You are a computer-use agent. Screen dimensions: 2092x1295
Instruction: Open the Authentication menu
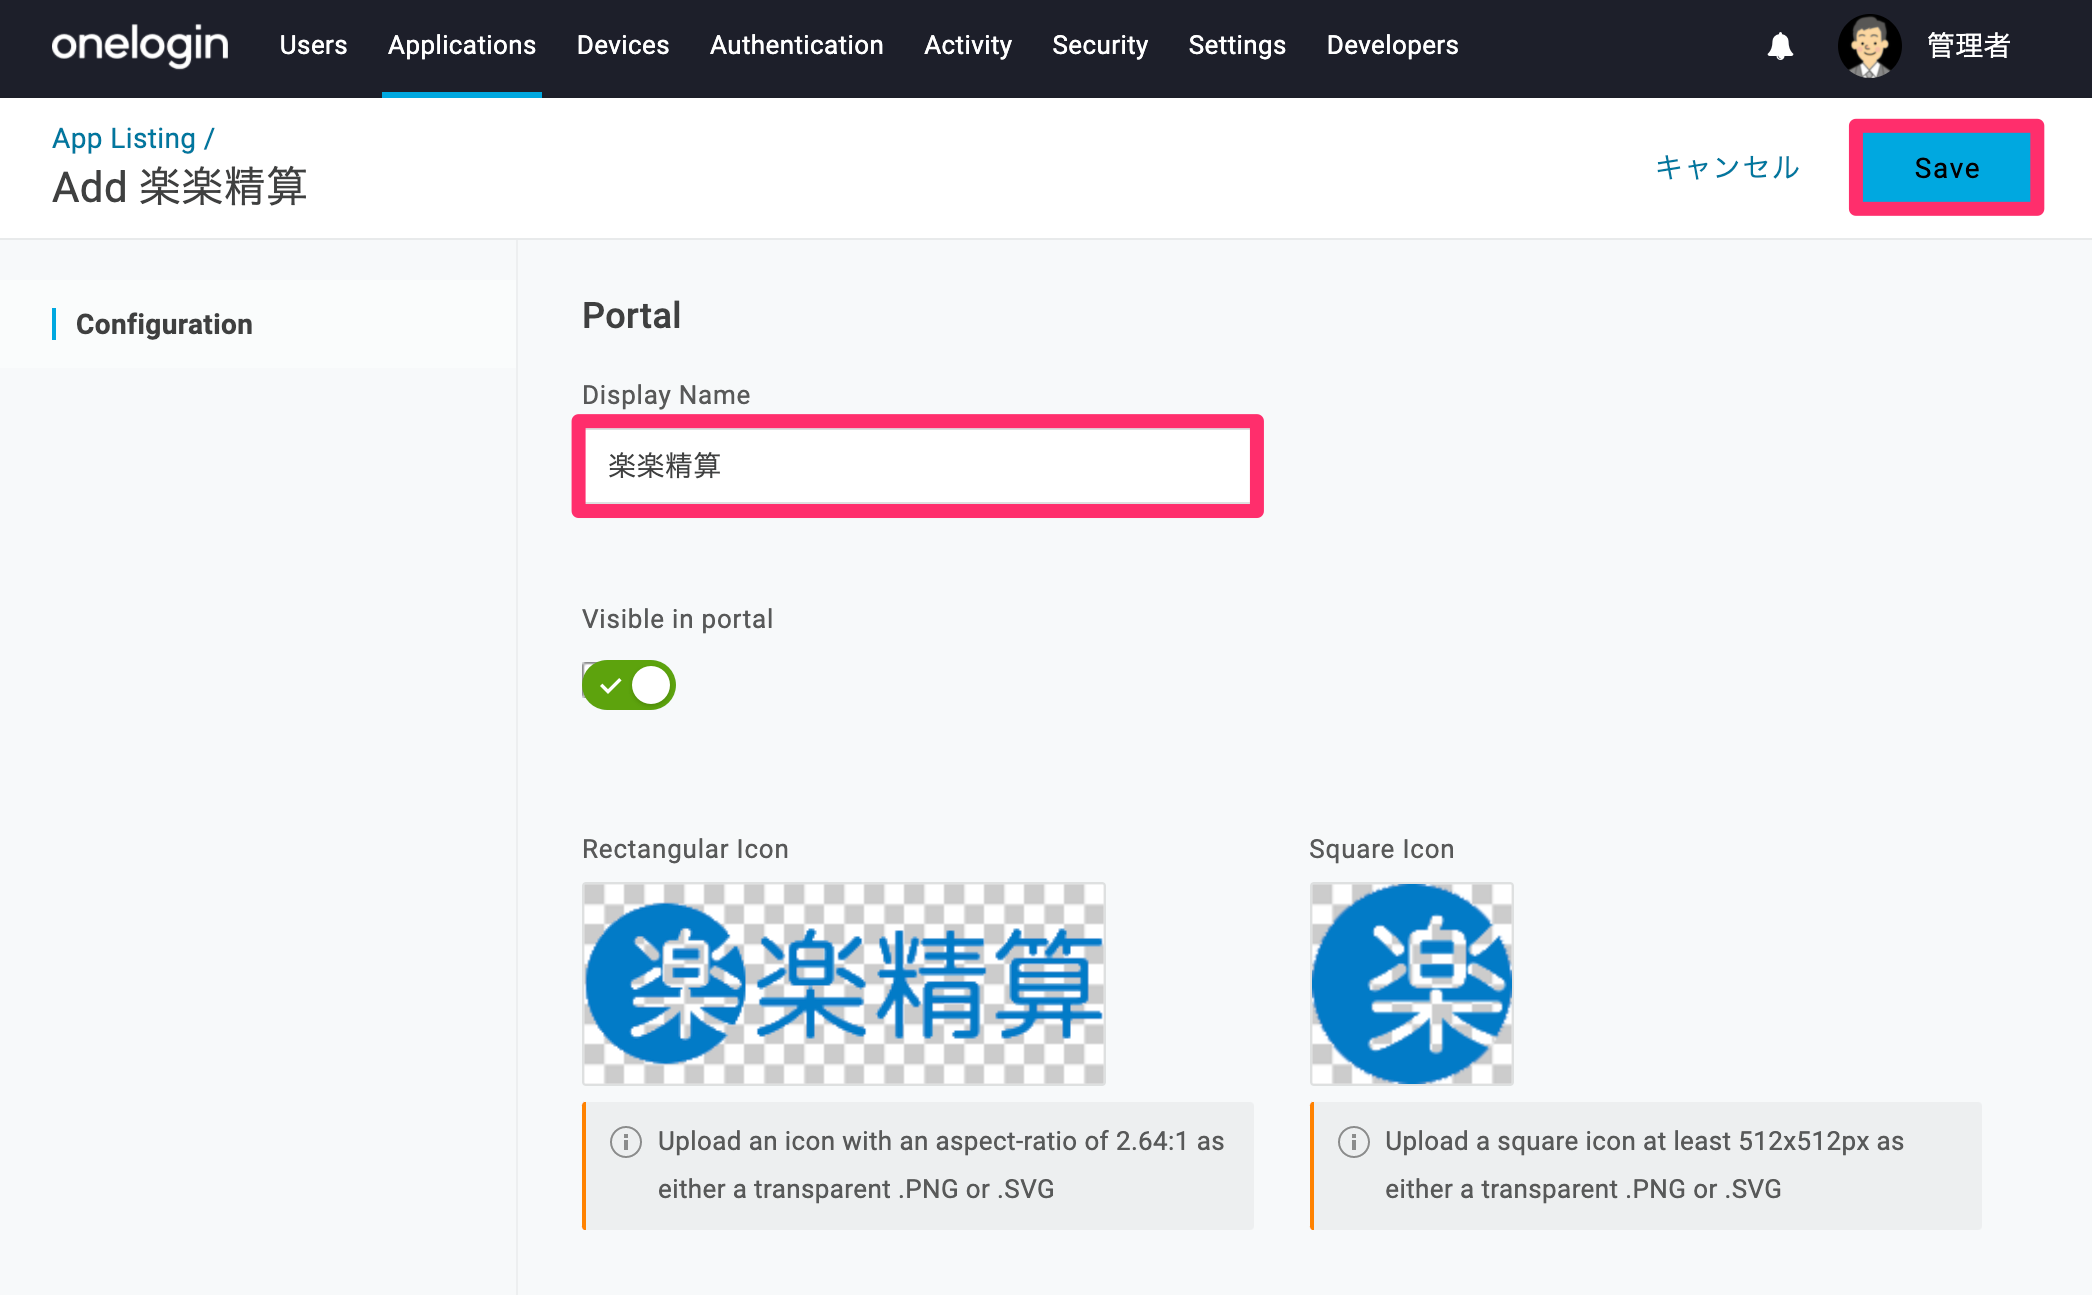coord(797,46)
